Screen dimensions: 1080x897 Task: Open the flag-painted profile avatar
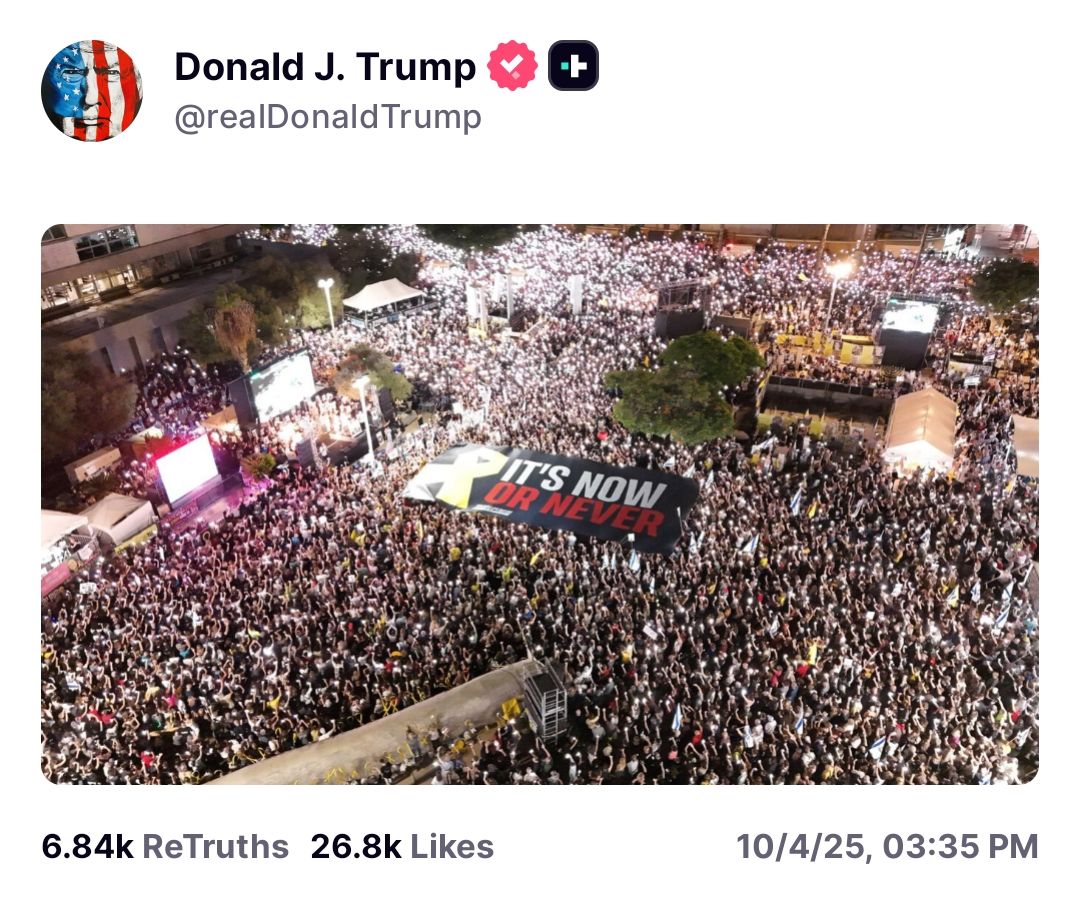click(92, 90)
